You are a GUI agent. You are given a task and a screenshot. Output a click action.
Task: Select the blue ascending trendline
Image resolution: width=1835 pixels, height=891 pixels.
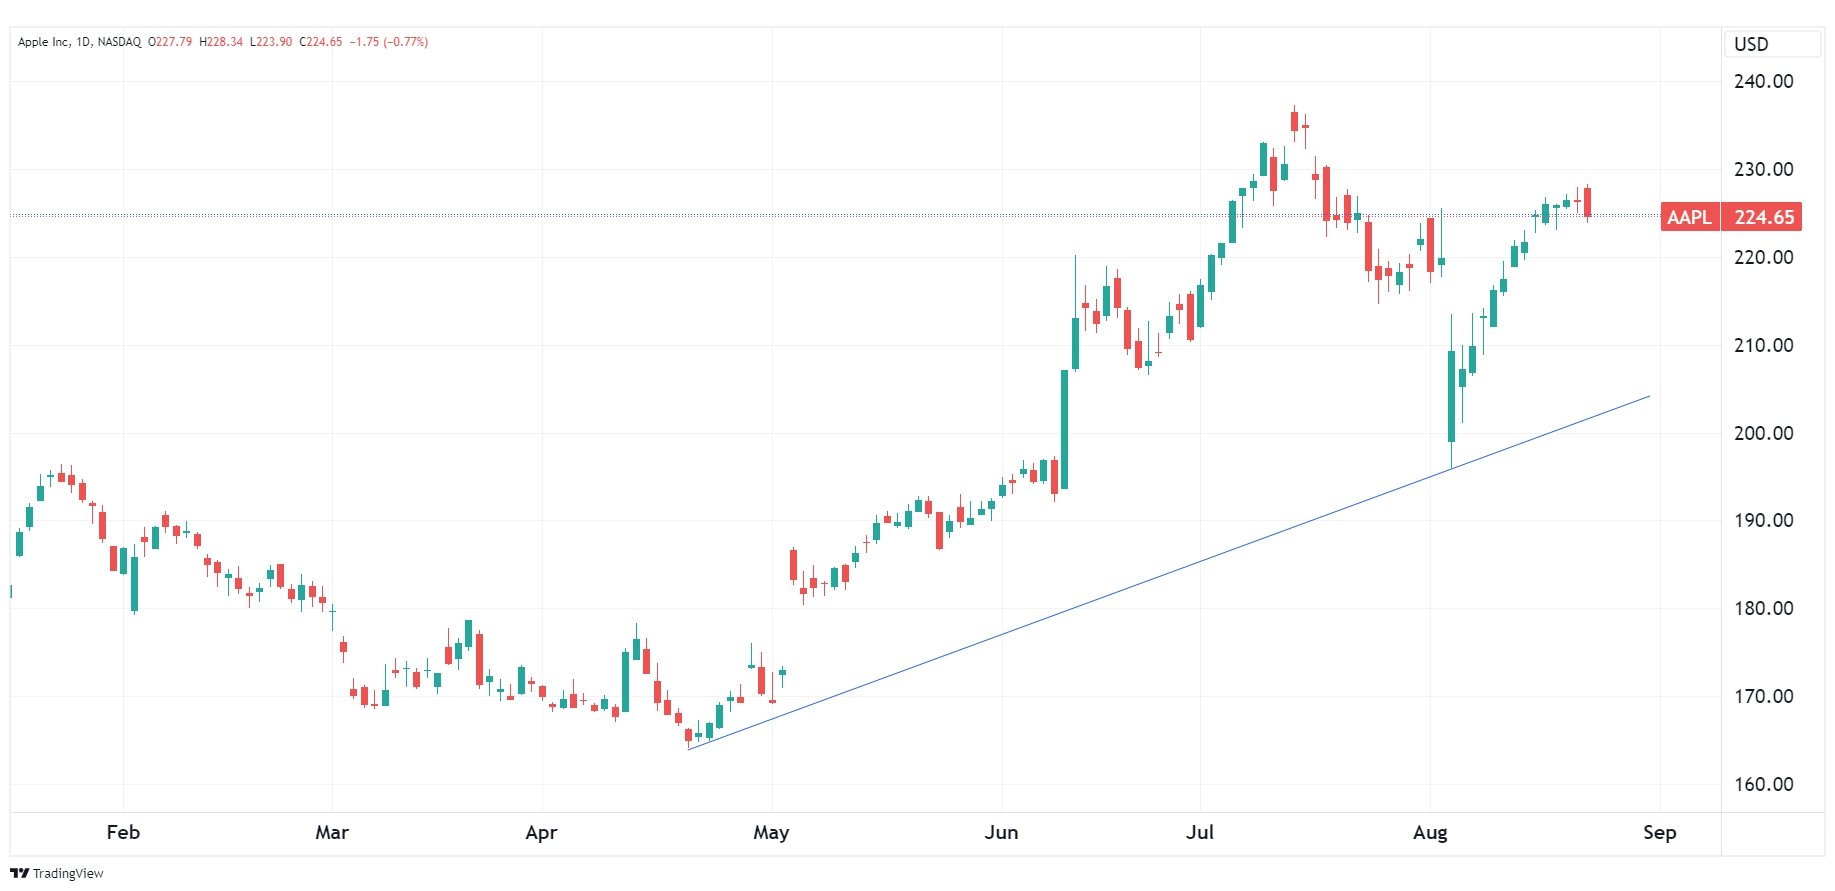1170,573
